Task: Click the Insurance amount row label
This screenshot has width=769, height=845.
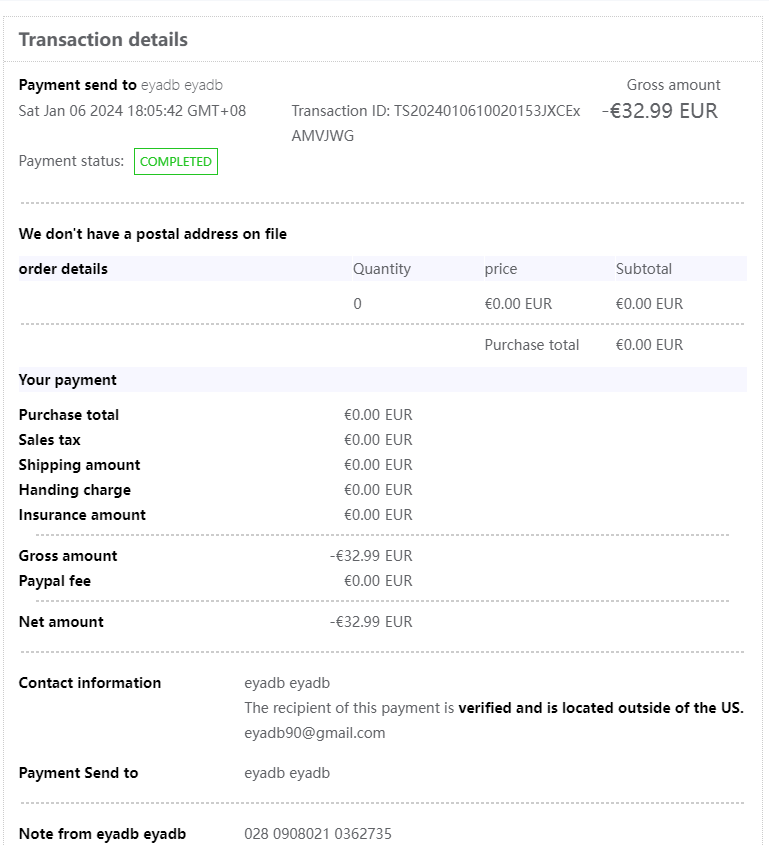Action: tap(82, 515)
